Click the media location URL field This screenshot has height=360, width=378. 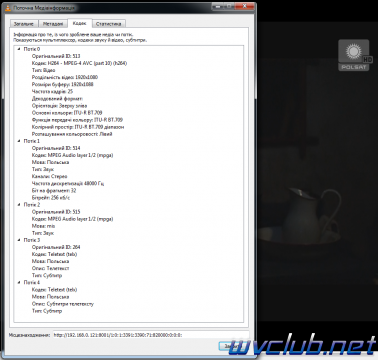coord(151,335)
